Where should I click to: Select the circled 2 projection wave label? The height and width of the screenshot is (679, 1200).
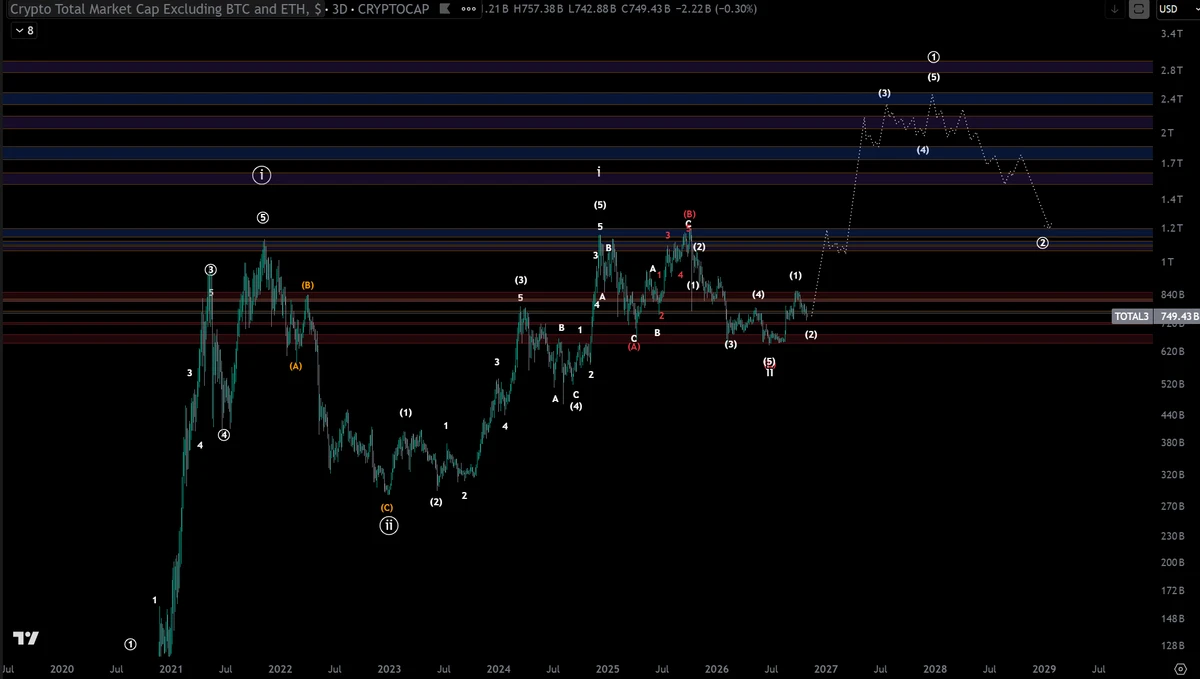[x=1043, y=243]
